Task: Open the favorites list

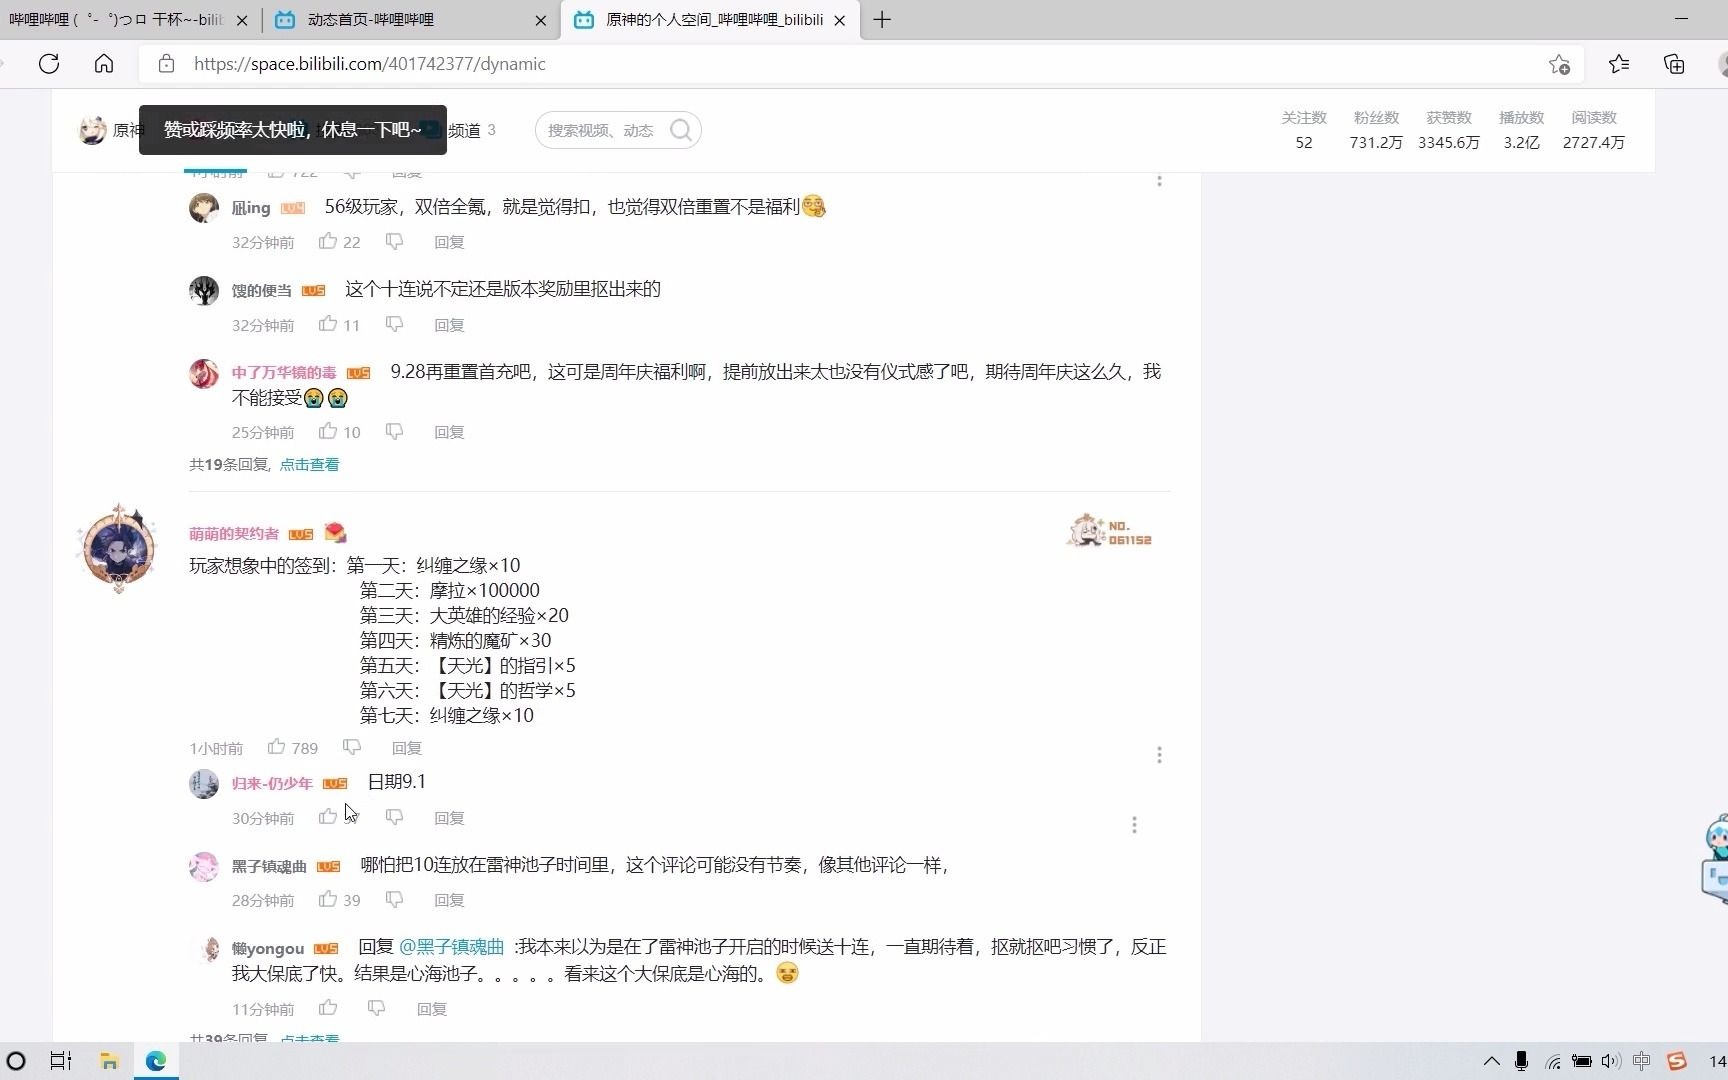Action: (1619, 64)
